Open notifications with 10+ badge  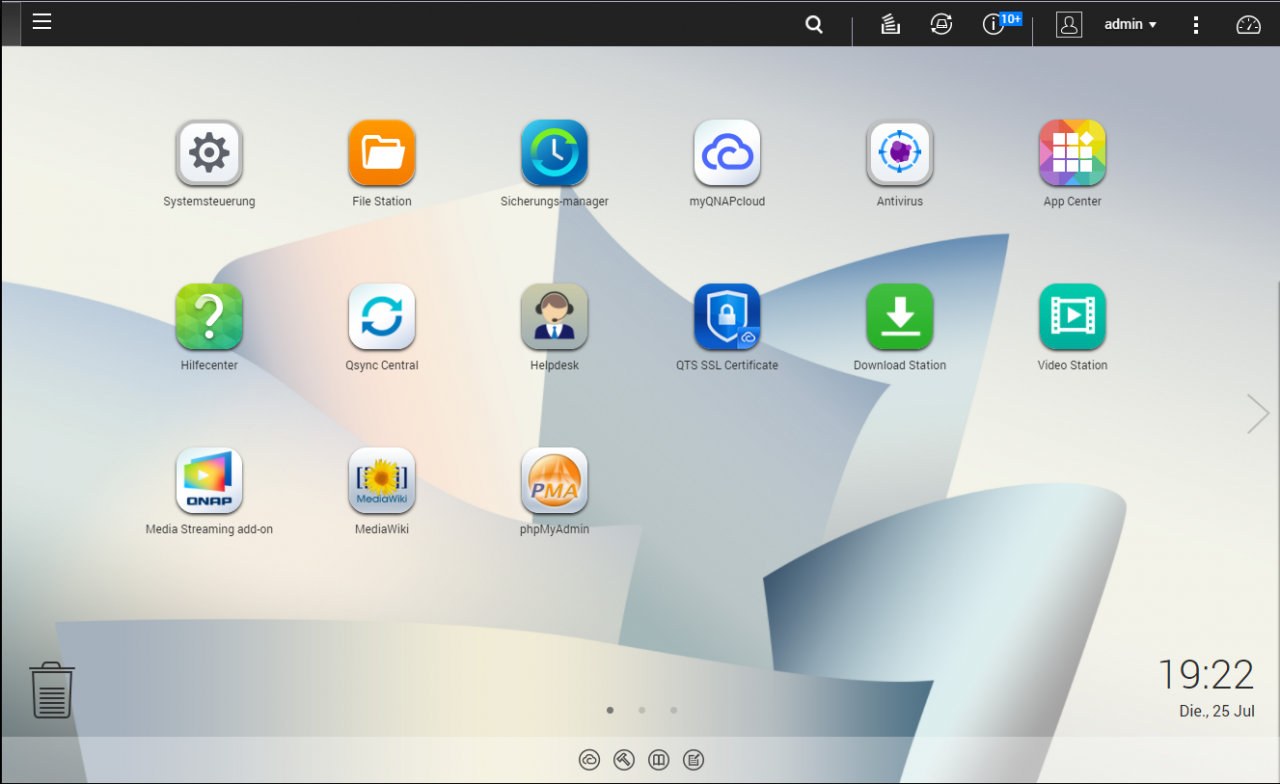[x=994, y=25]
